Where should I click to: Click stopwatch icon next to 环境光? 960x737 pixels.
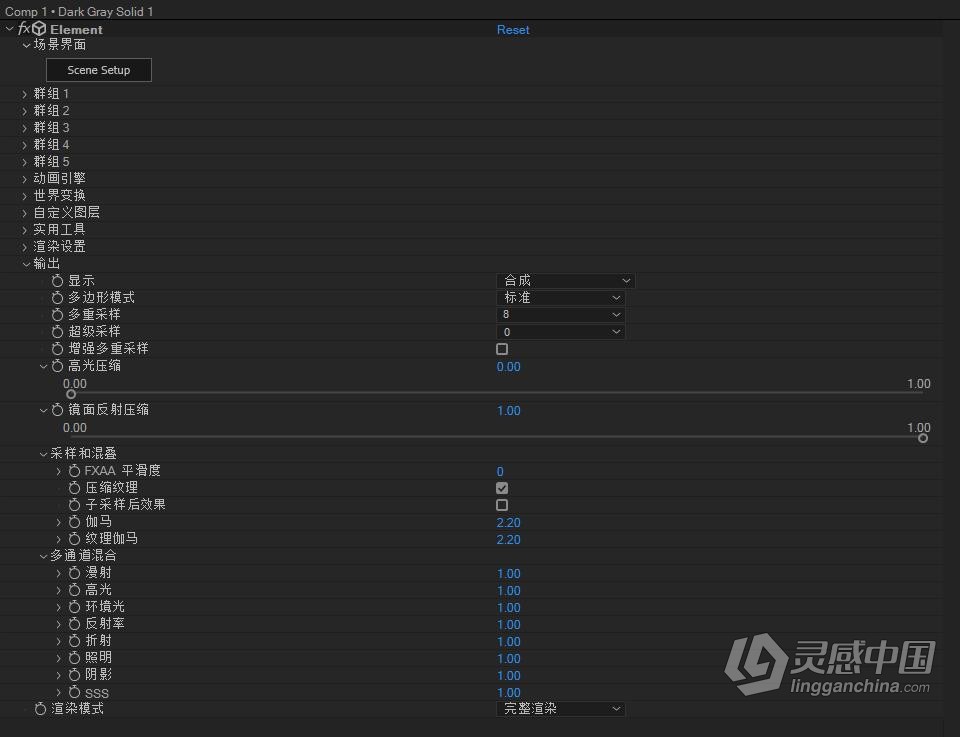pyautogui.click(x=75, y=607)
